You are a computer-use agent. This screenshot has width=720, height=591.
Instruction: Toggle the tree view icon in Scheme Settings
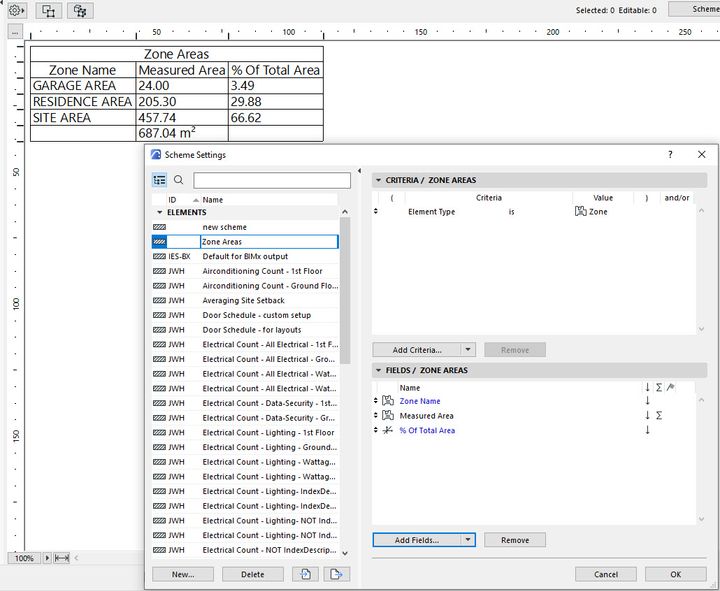click(160, 180)
